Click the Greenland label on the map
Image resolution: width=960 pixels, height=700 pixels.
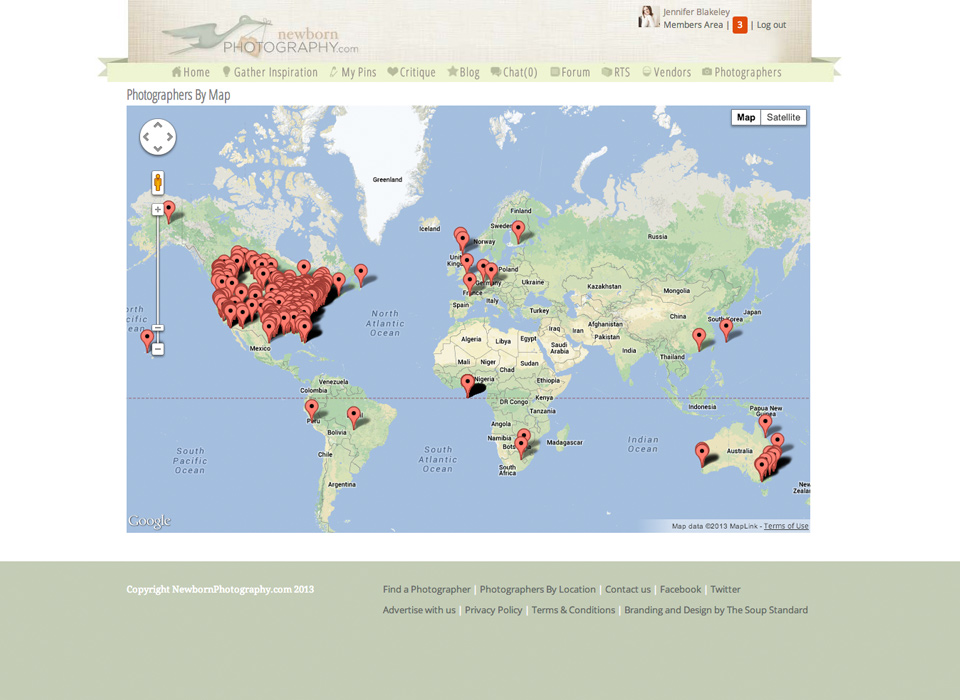(388, 179)
